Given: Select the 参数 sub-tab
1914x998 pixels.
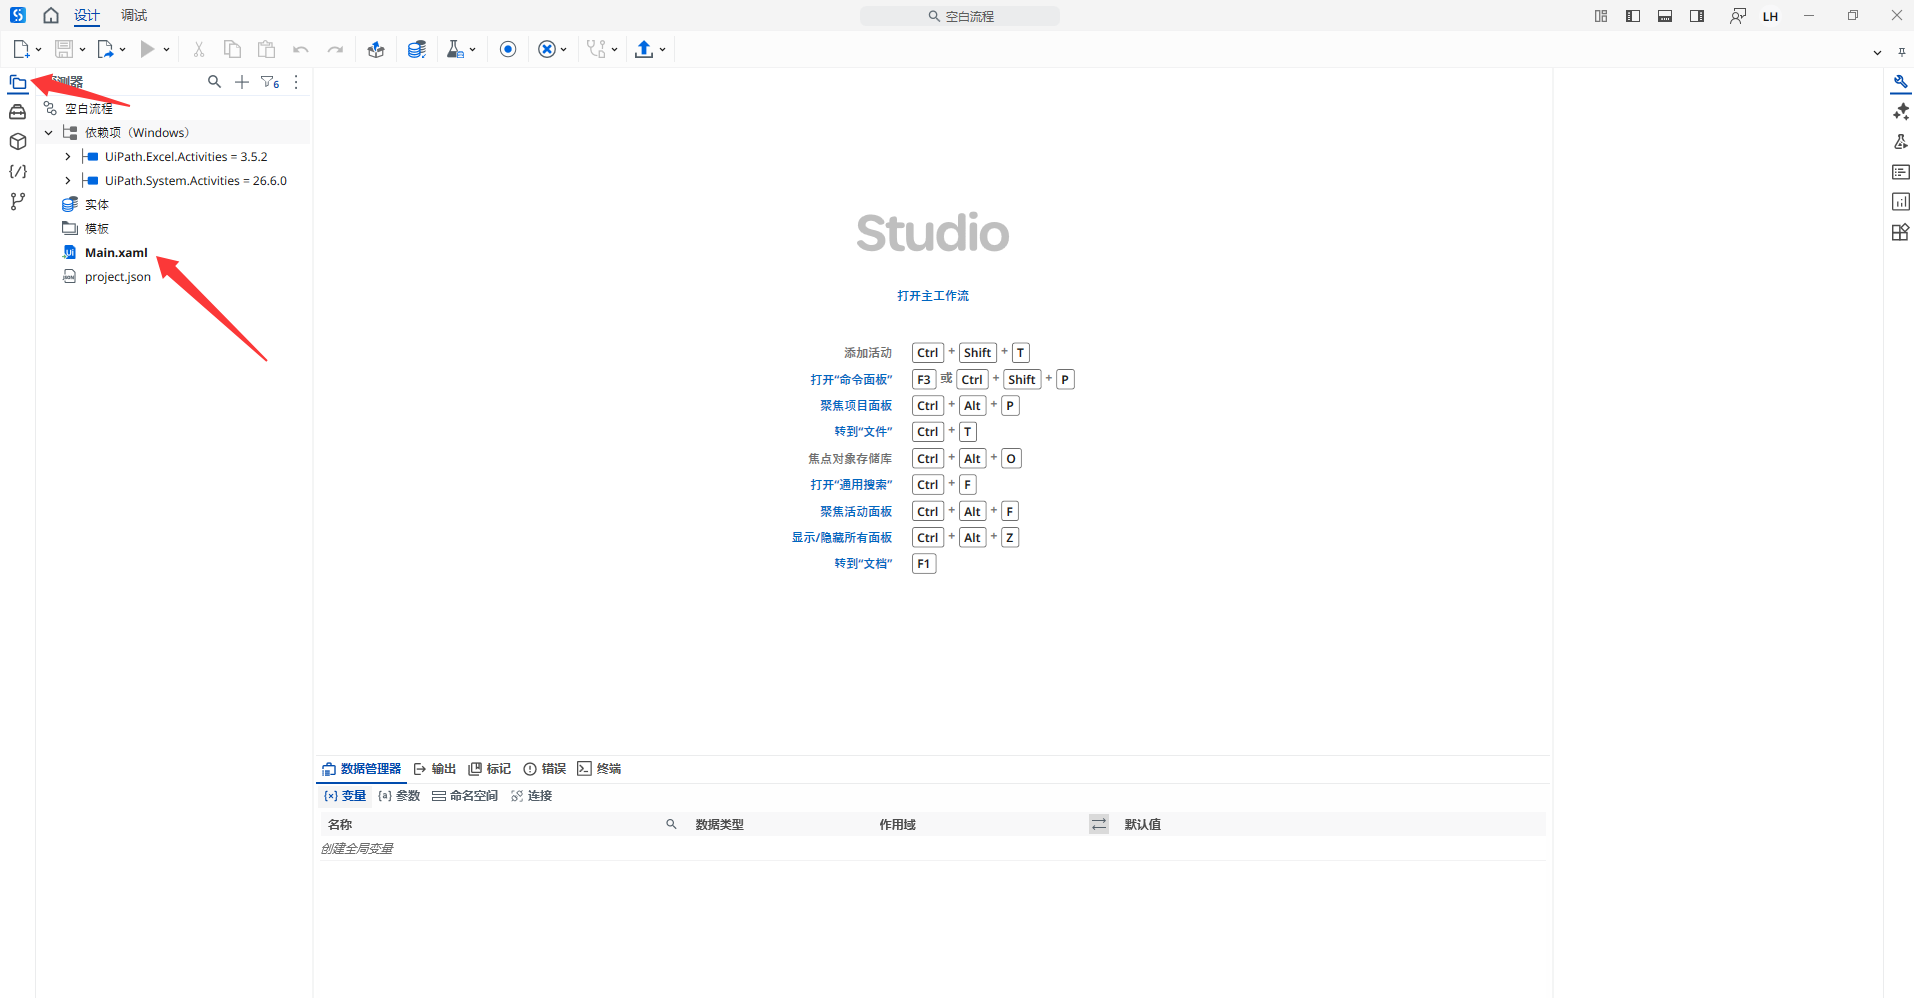Looking at the screenshot, I should pyautogui.click(x=399, y=795).
